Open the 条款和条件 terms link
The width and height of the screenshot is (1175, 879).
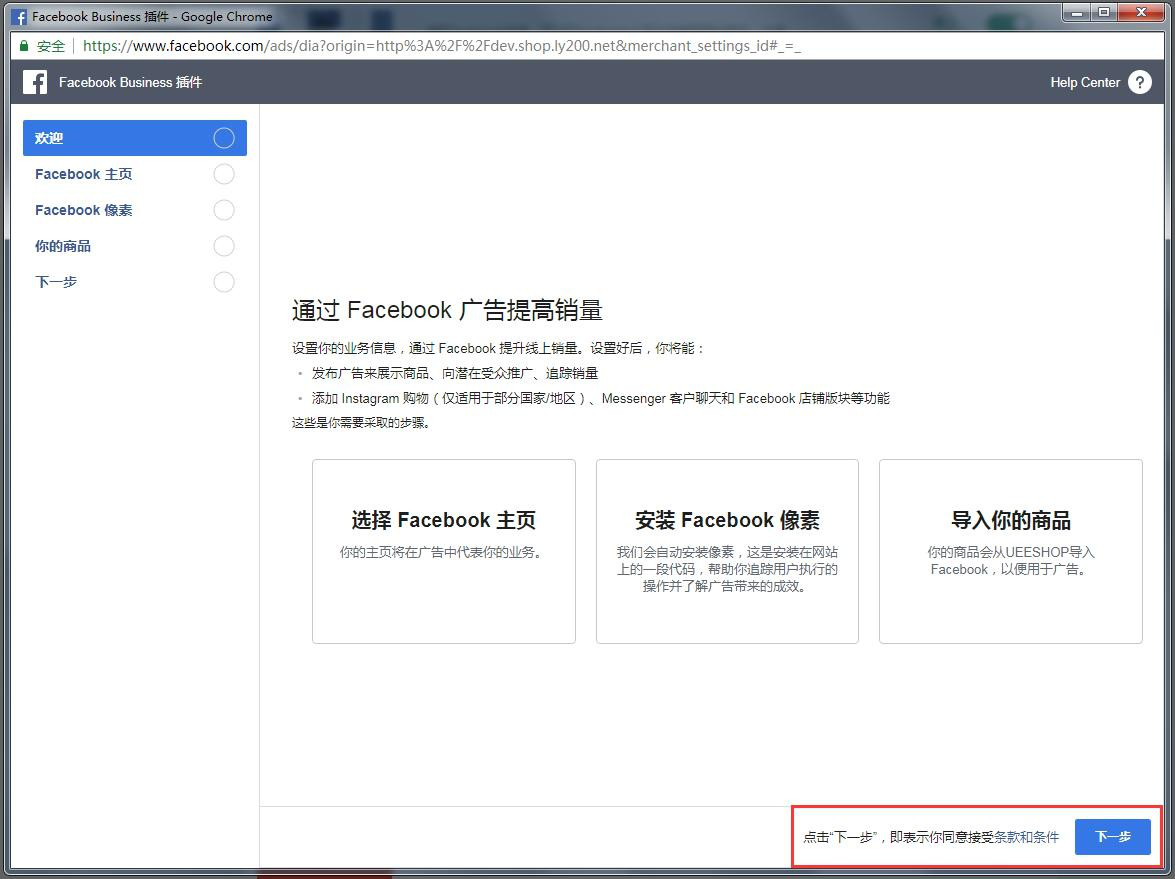point(1026,837)
